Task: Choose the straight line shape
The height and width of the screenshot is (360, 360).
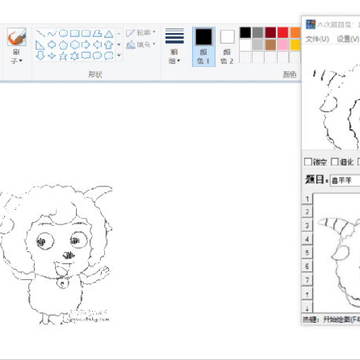Action: tap(40, 33)
